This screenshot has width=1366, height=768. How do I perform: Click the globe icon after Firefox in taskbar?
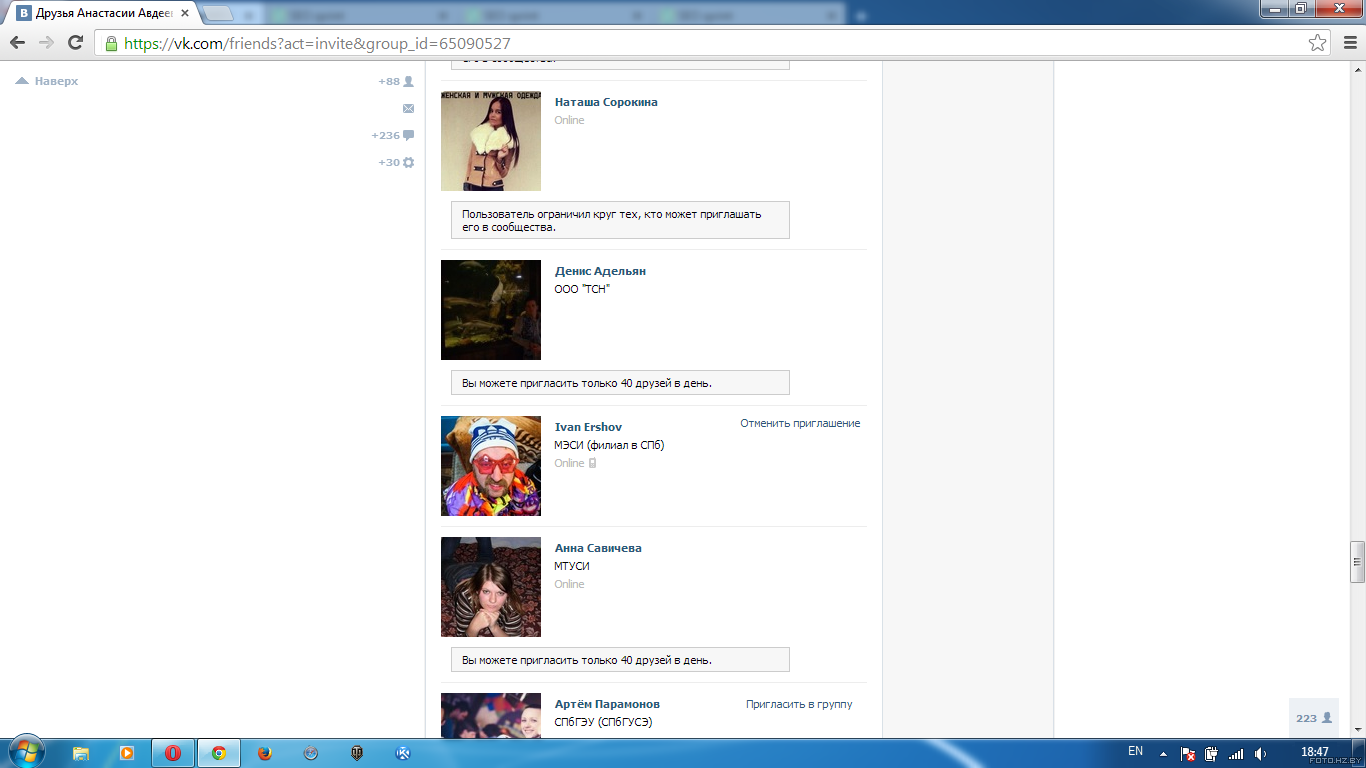click(x=311, y=753)
